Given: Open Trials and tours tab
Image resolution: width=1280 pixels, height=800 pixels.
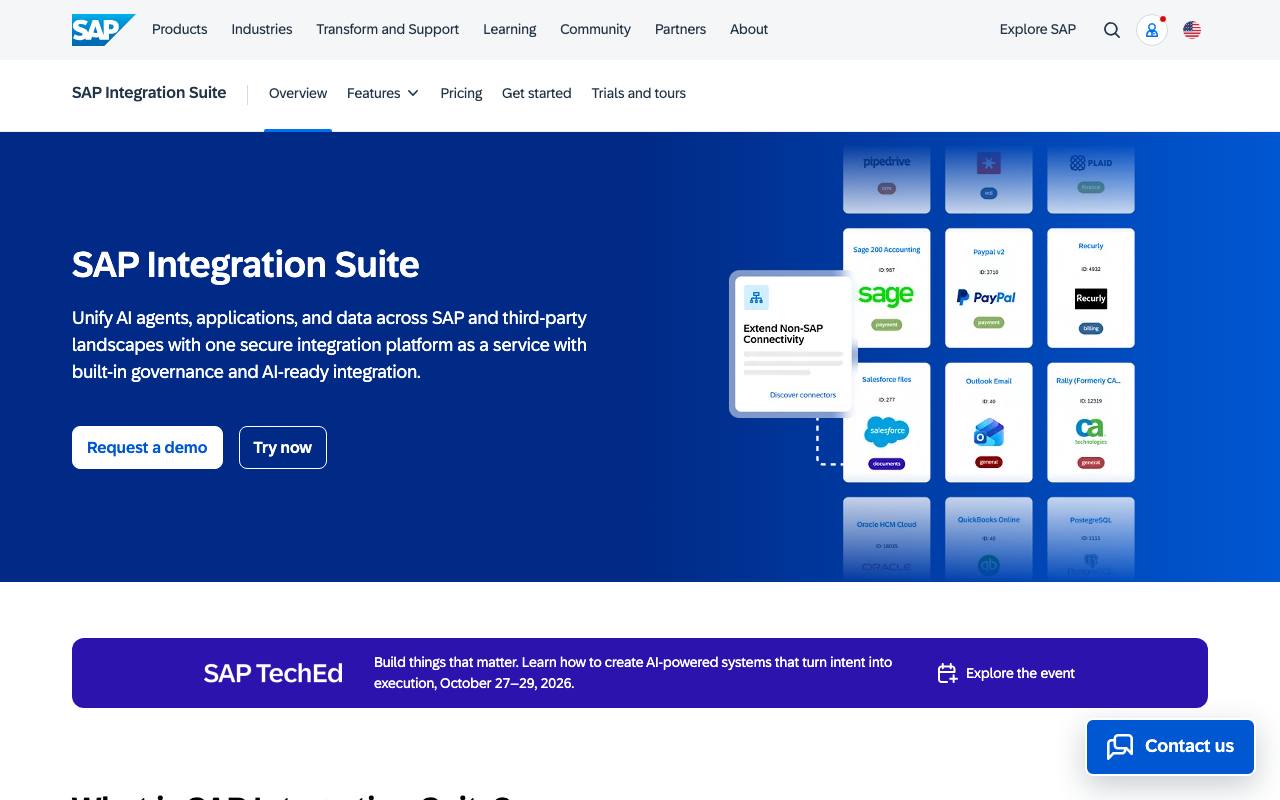Looking at the screenshot, I should coord(639,93).
